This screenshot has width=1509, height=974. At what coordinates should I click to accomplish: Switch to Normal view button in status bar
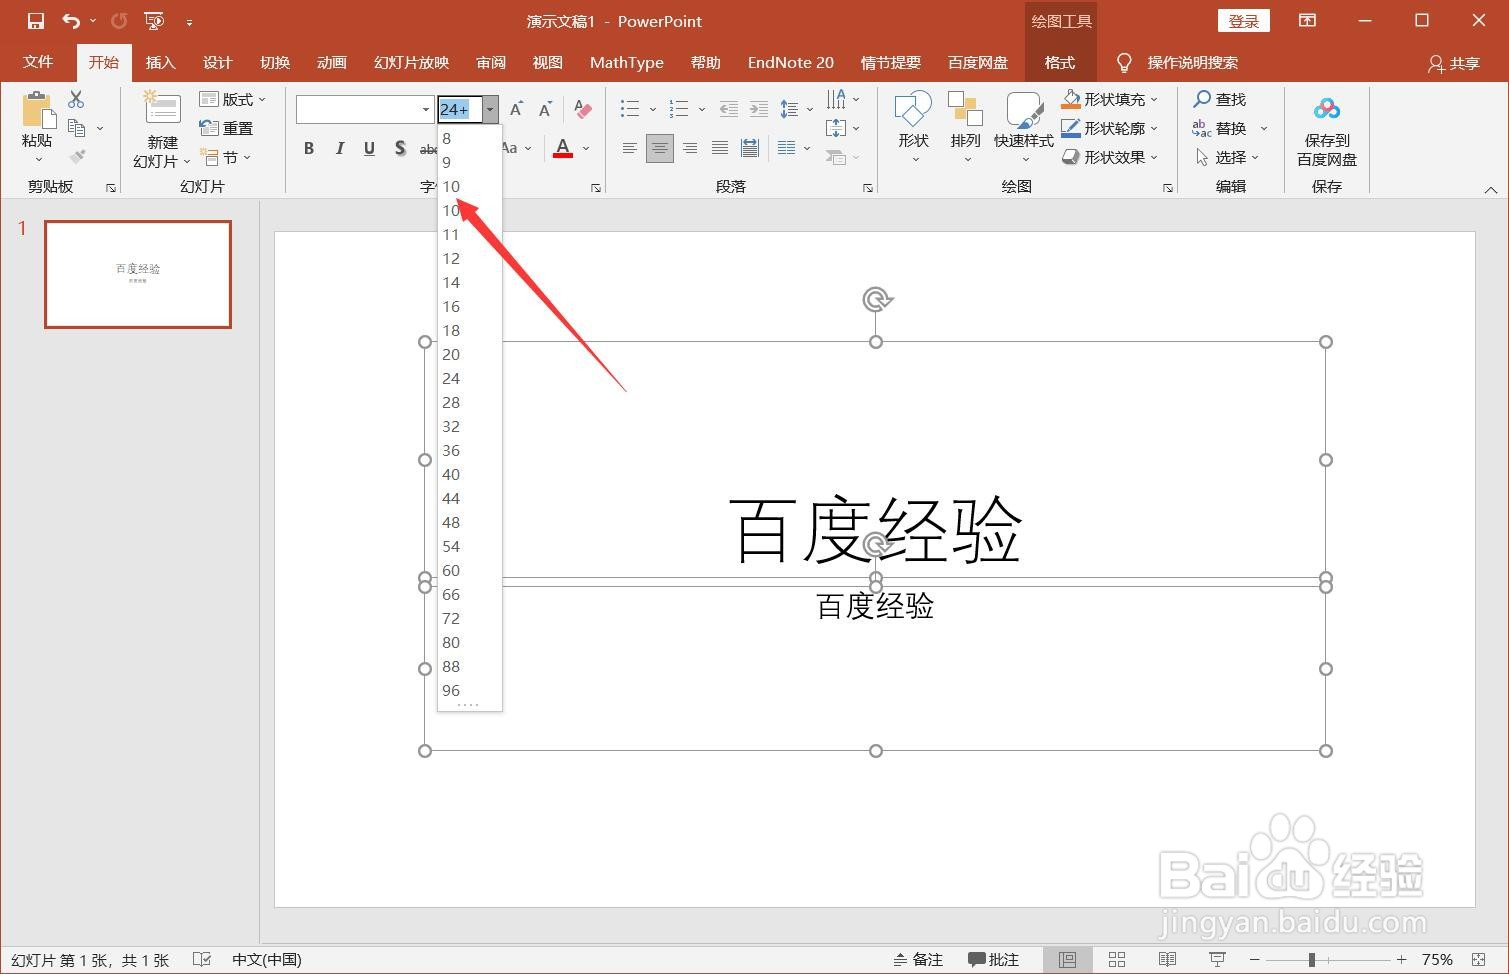pyautogui.click(x=1067, y=959)
